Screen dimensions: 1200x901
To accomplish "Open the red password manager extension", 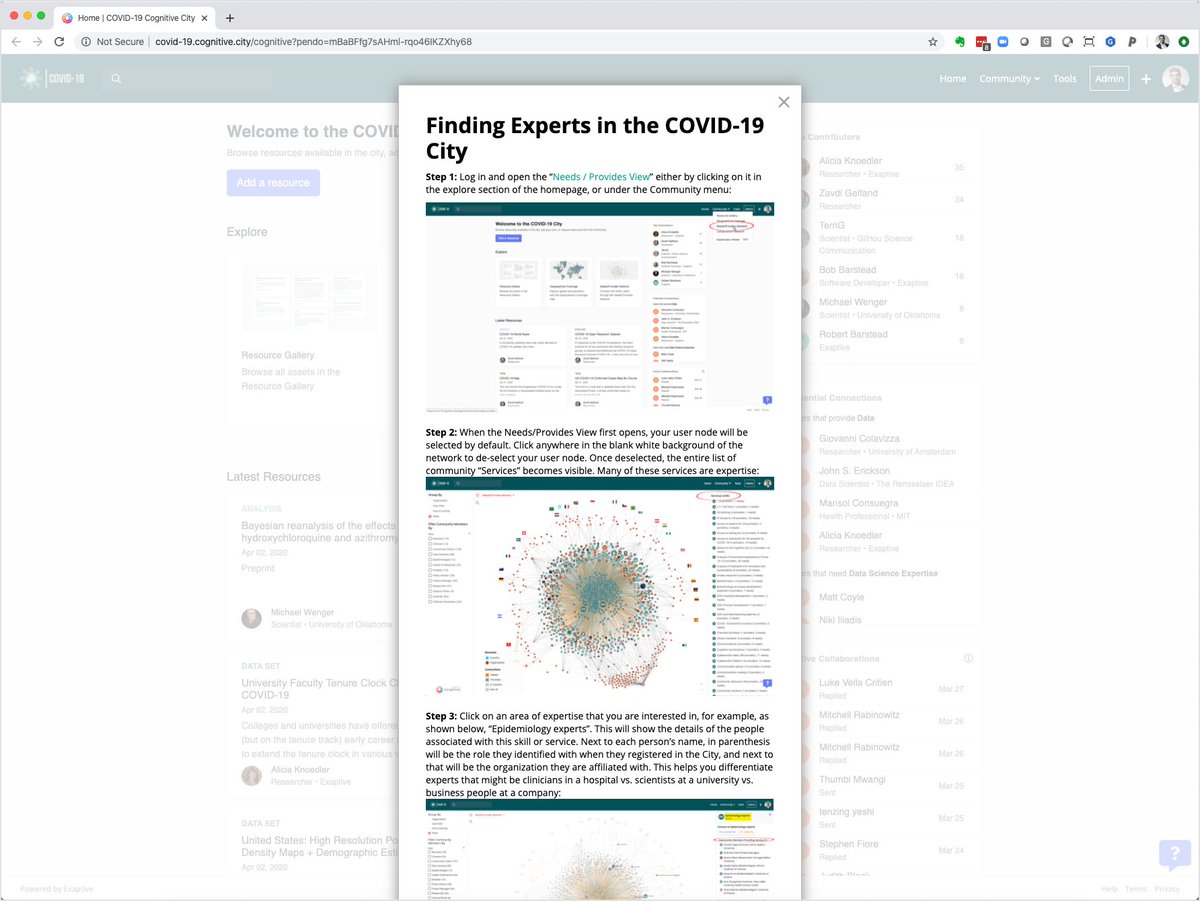I will click(x=982, y=43).
